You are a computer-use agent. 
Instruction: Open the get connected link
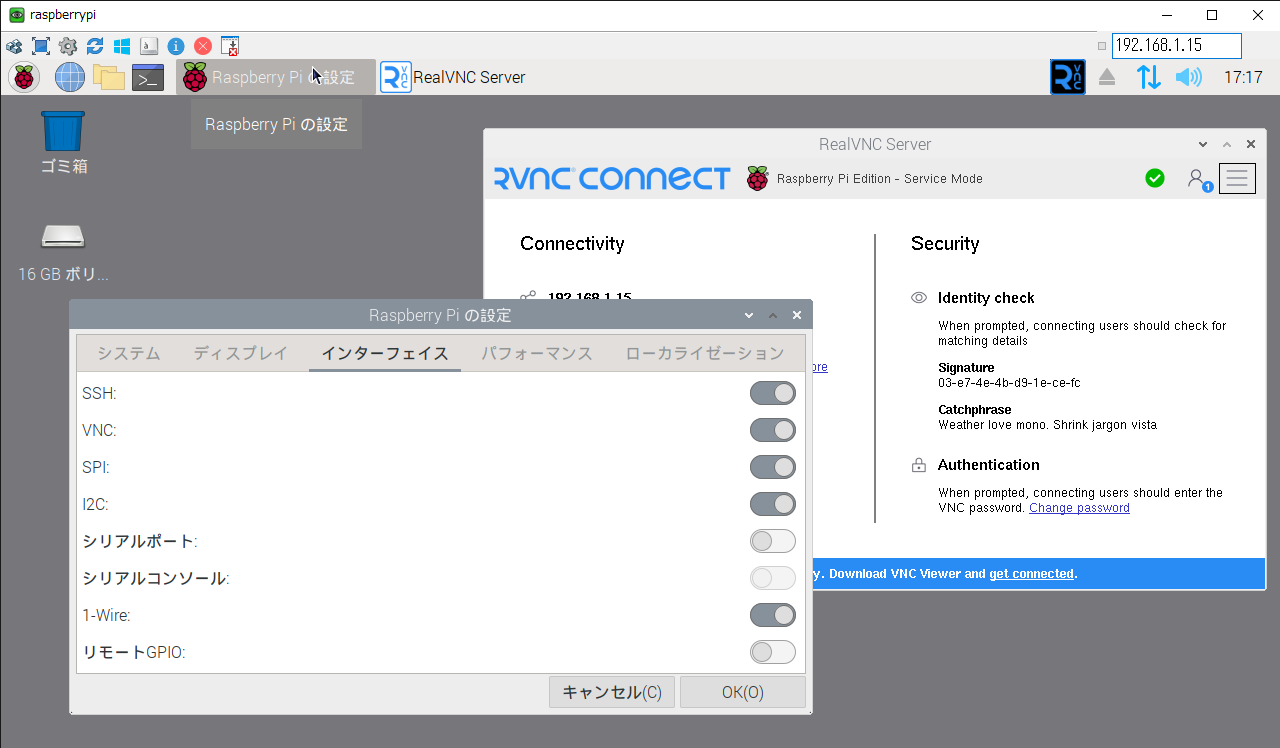click(1031, 574)
